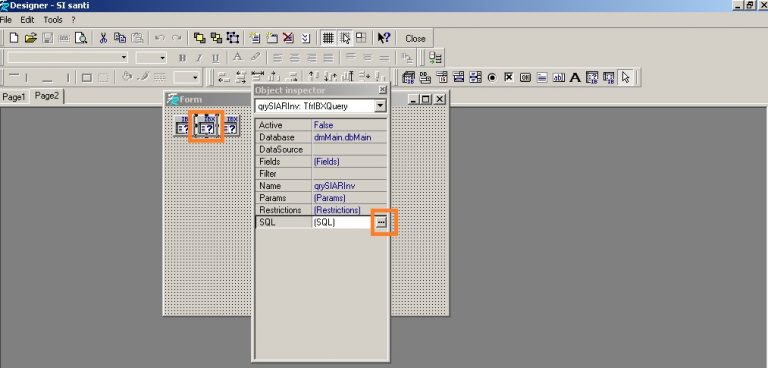Open the ? help menu
Image resolution: width=768 pixels, height=368 pixels.
73,20
